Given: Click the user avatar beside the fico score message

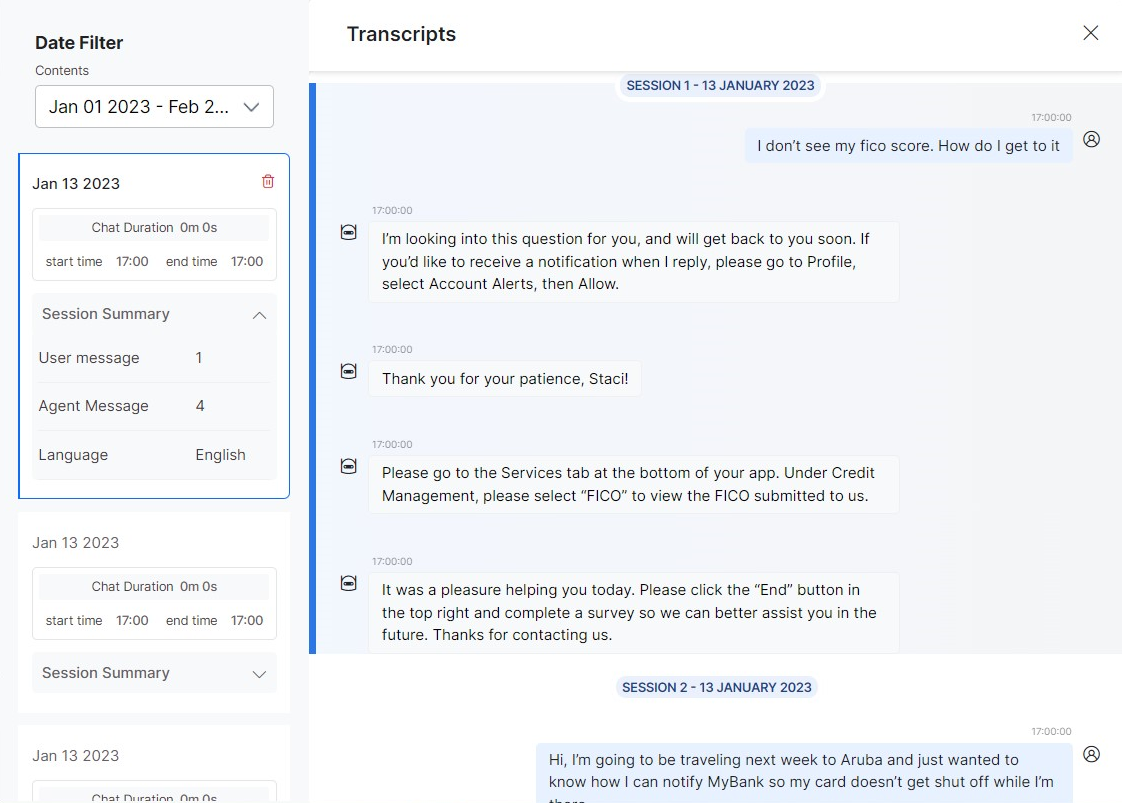Looking at the screenshot, I should click(x=1092, y=139).
